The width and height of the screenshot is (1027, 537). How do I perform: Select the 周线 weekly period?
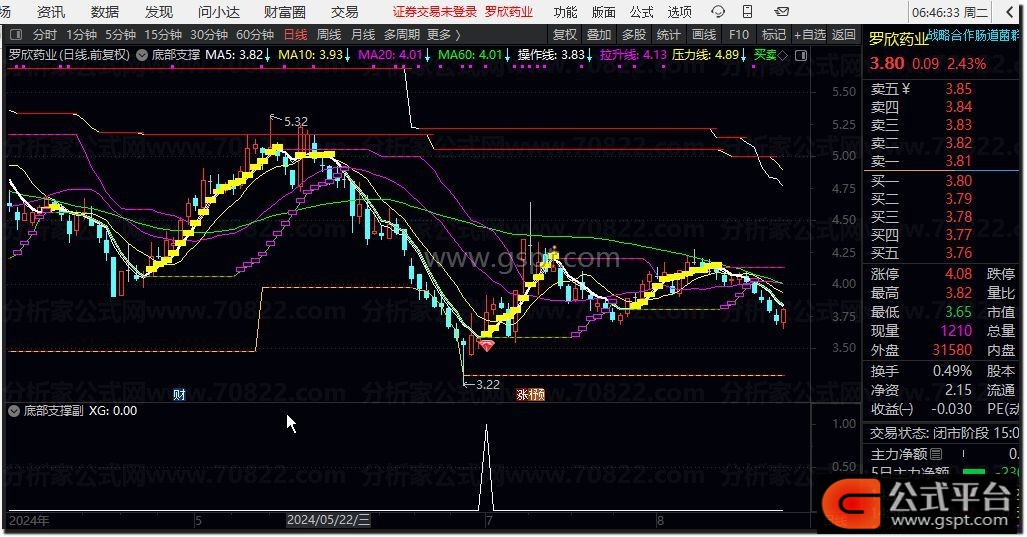pos(329,35)
